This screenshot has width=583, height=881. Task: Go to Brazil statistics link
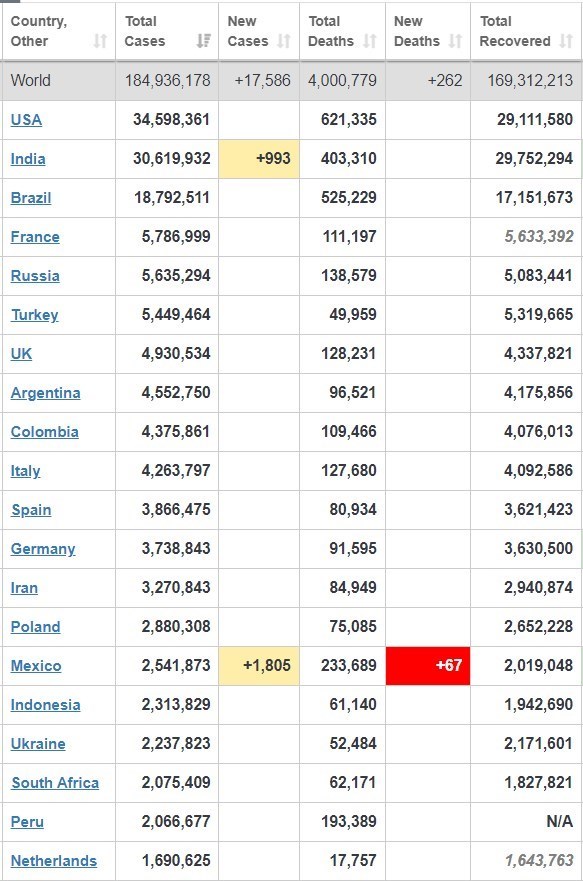click(x=31, y=198)
